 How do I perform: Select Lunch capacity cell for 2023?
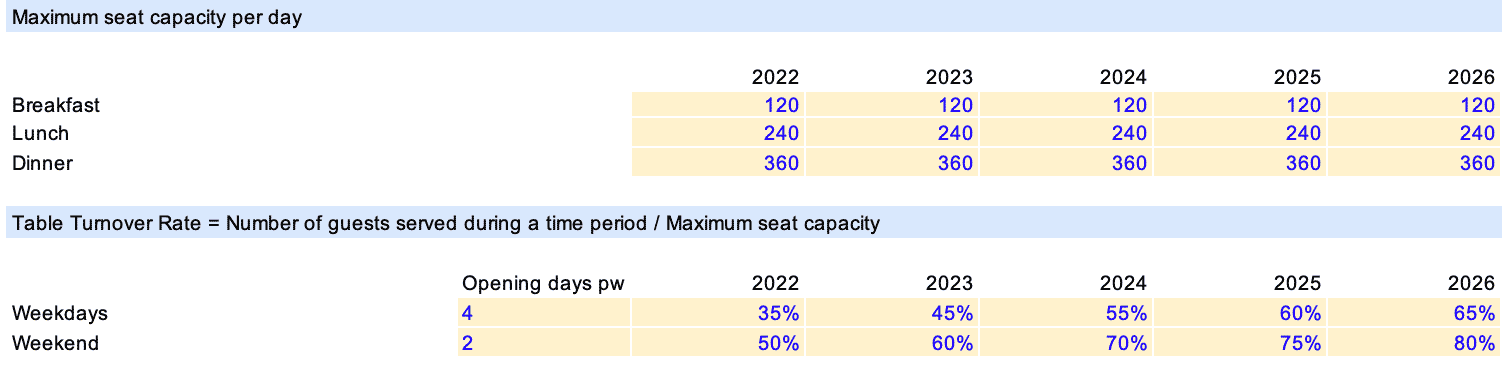click(x=892, y=134)
